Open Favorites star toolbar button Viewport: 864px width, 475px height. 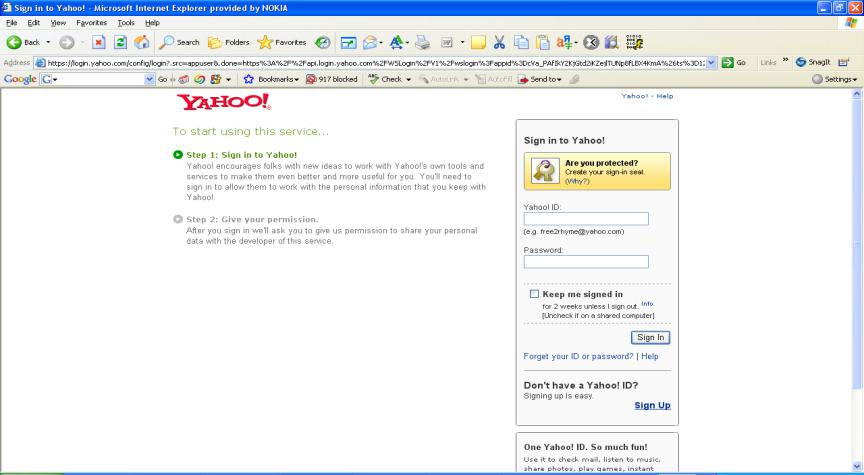click(282, 42)
